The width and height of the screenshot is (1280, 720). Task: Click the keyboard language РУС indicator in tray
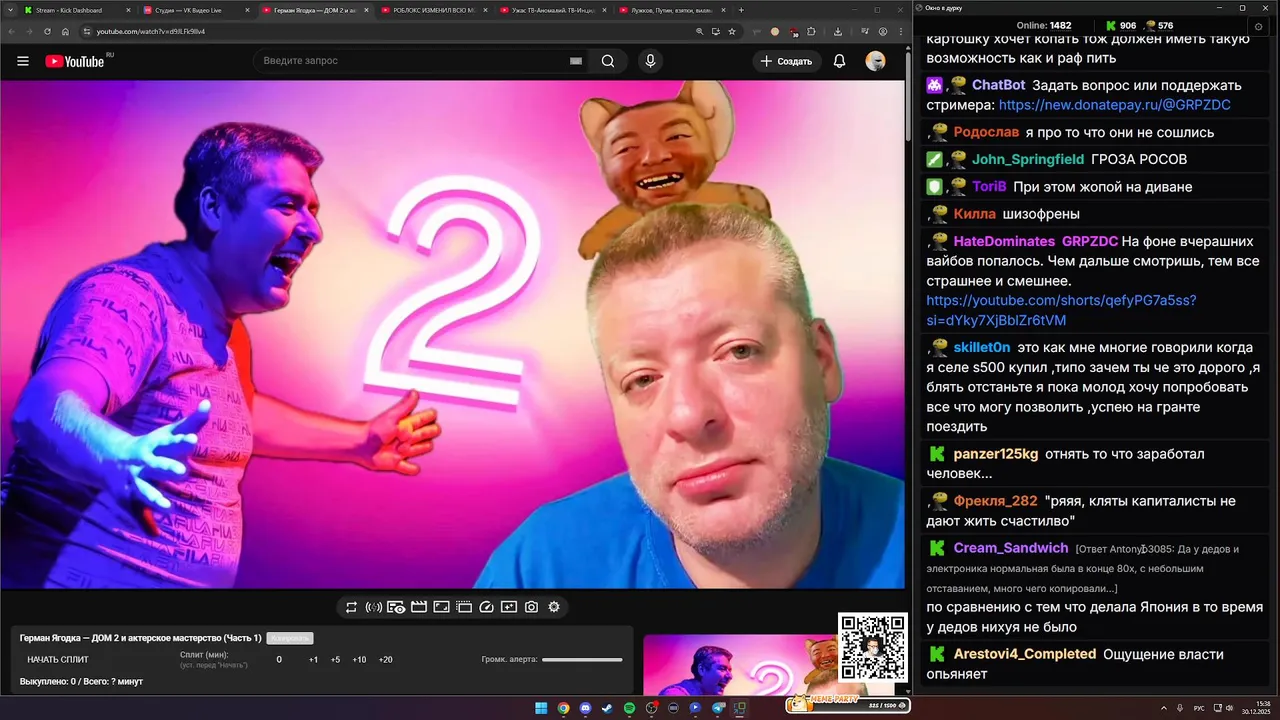[x=1199, y=708]
